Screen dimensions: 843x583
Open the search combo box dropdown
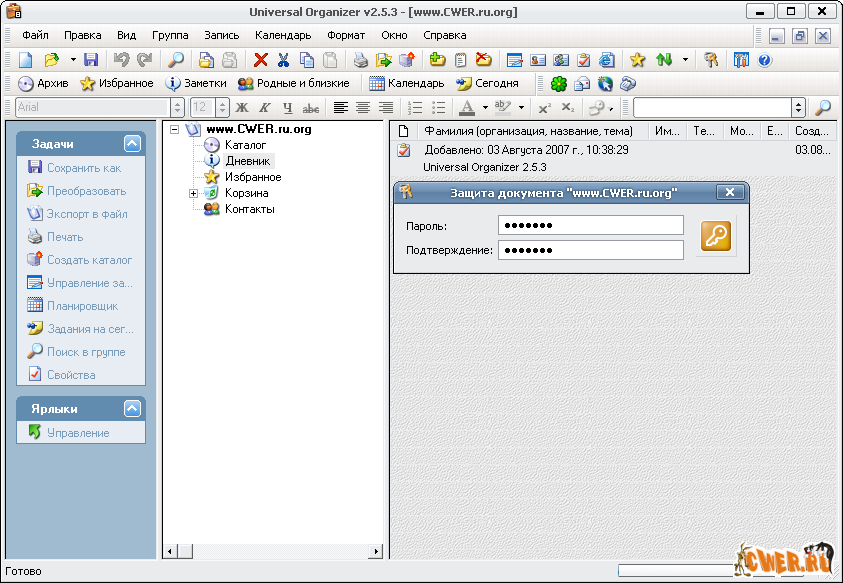798,108
